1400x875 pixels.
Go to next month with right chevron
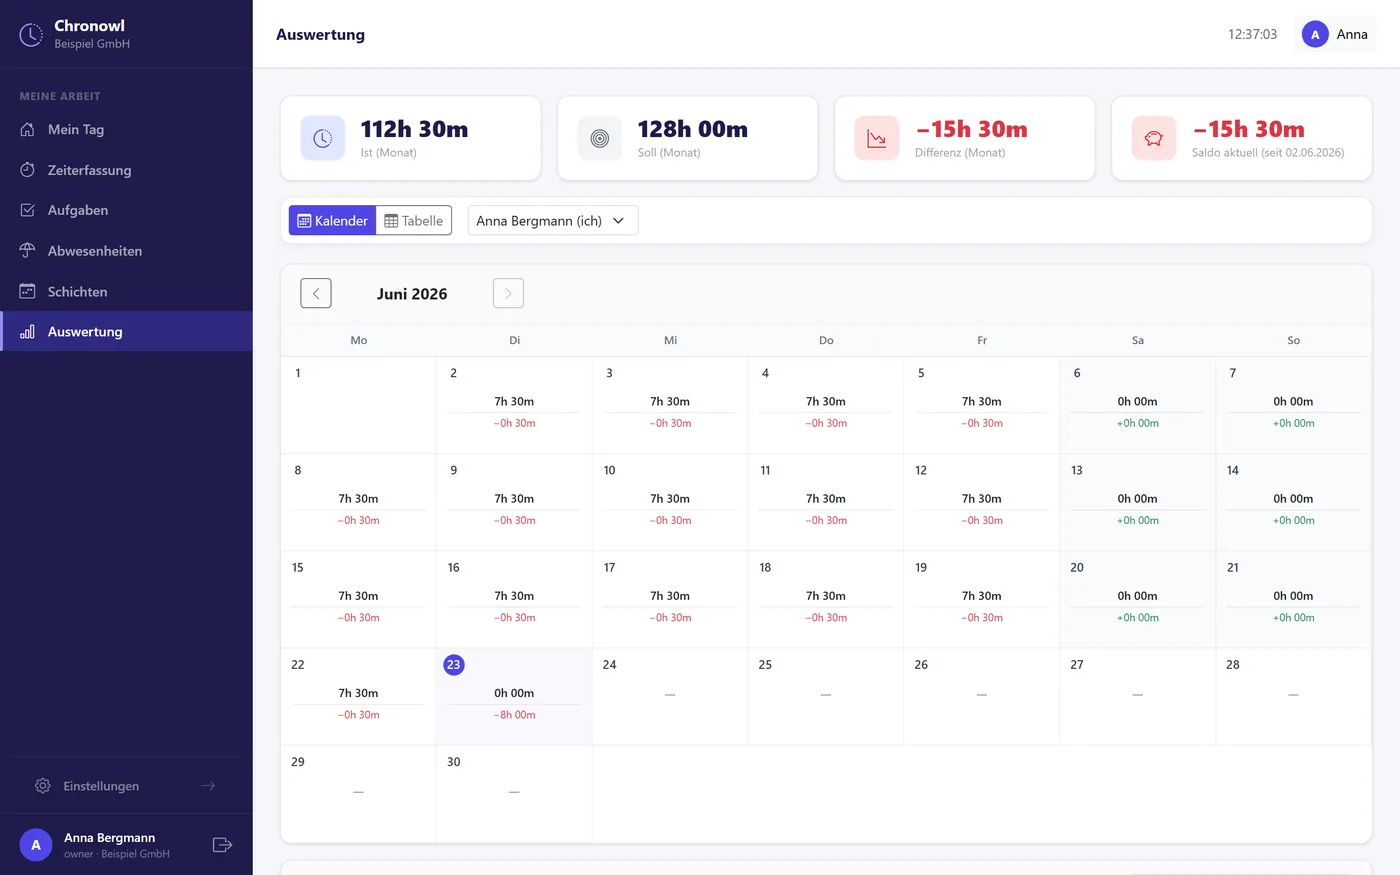pyautogui.click(x=508, y=293)
